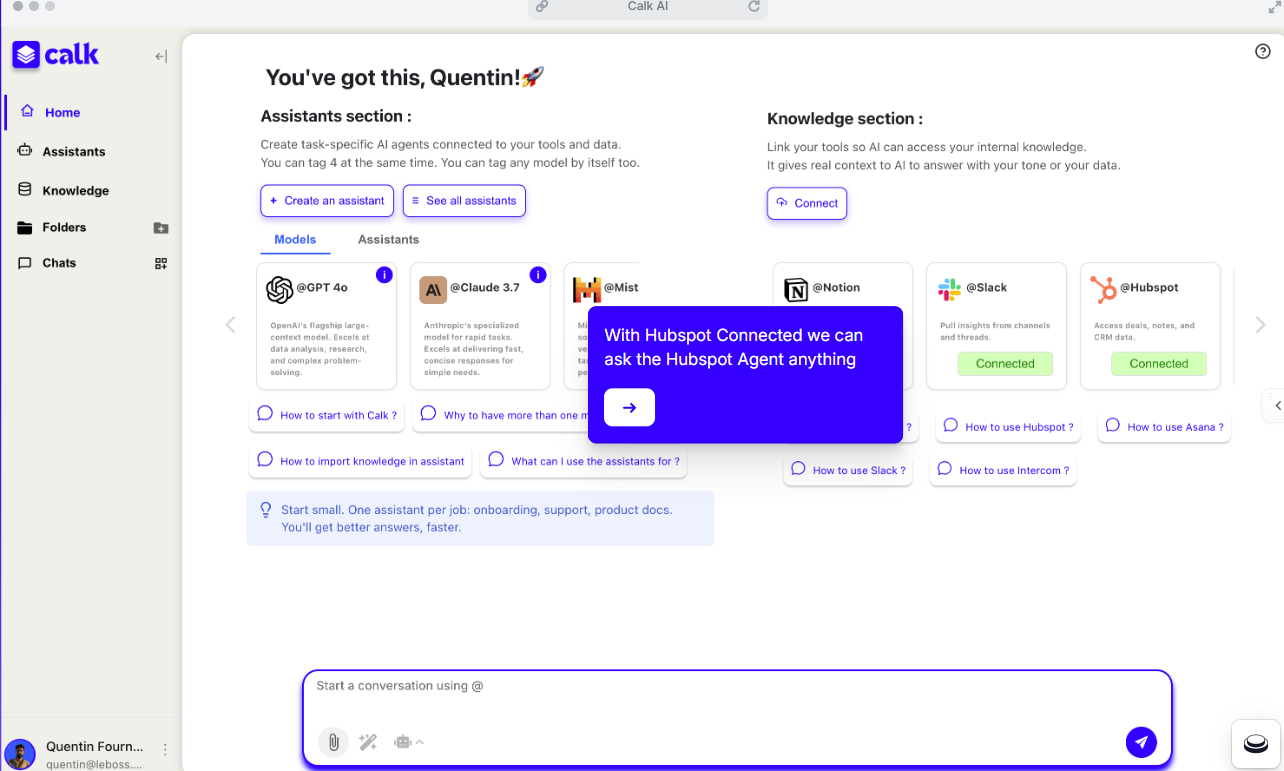1284x771 pixels.
Task: Start a new chat using the grid-plus icon
Action: pos(160,262)
